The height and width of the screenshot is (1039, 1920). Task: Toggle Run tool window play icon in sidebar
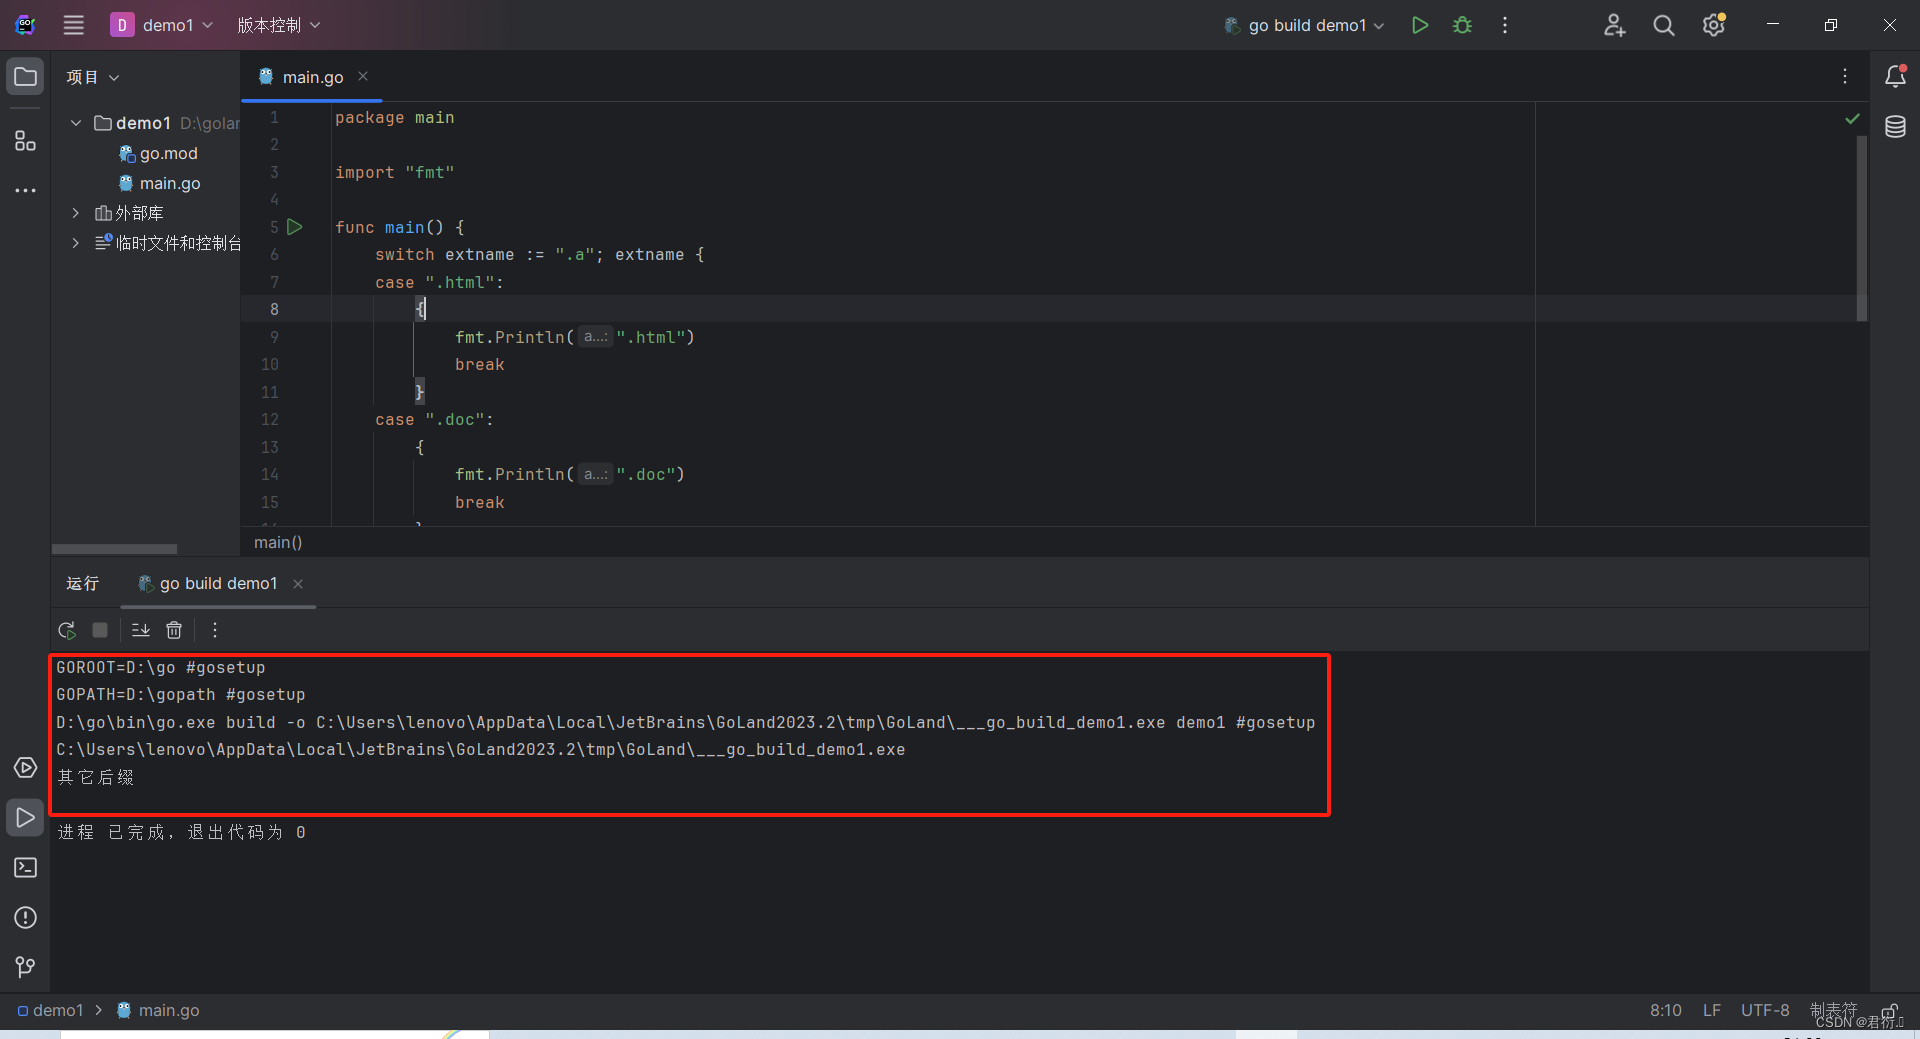(26, 818)
